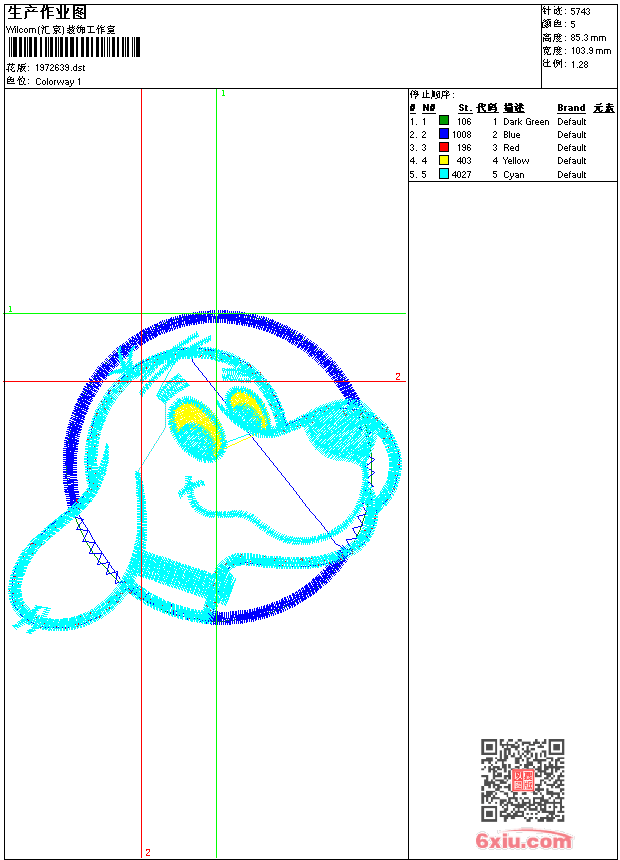Click the 'St.' column header
Image resolution: width=620 pixels, height=860 pixels.
pos(465,108)
